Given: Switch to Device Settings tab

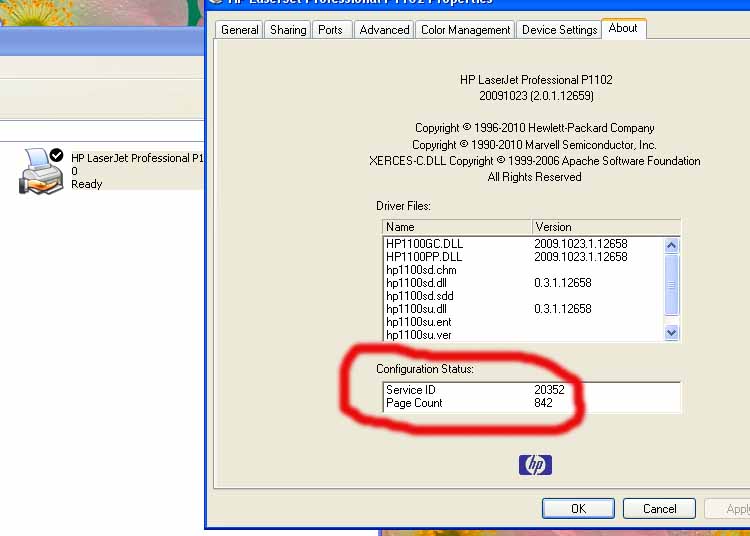Looking at the screenshot, I should coord(559,30).
